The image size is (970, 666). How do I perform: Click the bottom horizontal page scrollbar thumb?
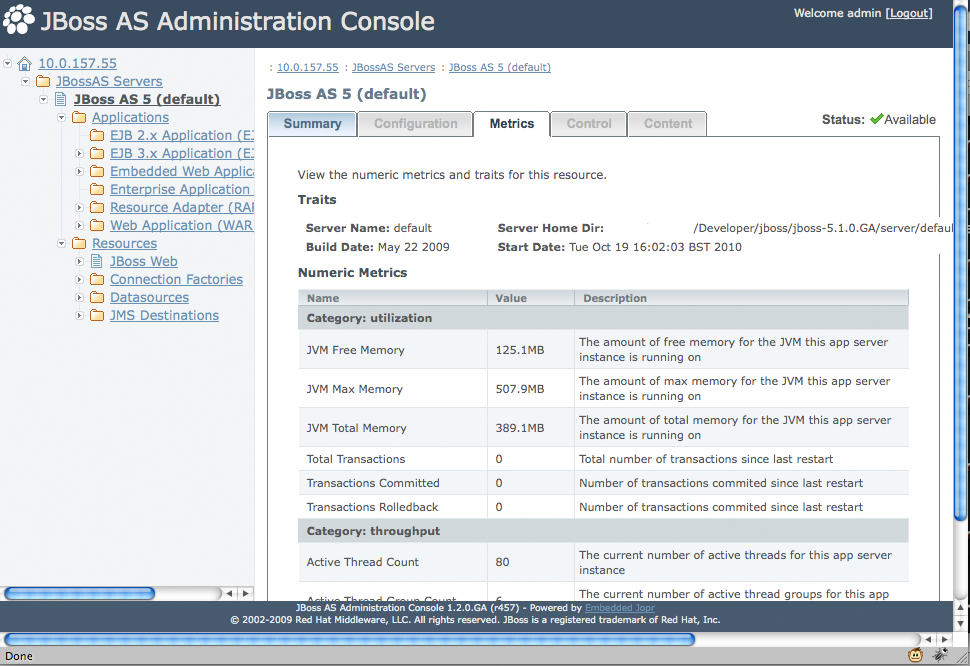point(349,639)
